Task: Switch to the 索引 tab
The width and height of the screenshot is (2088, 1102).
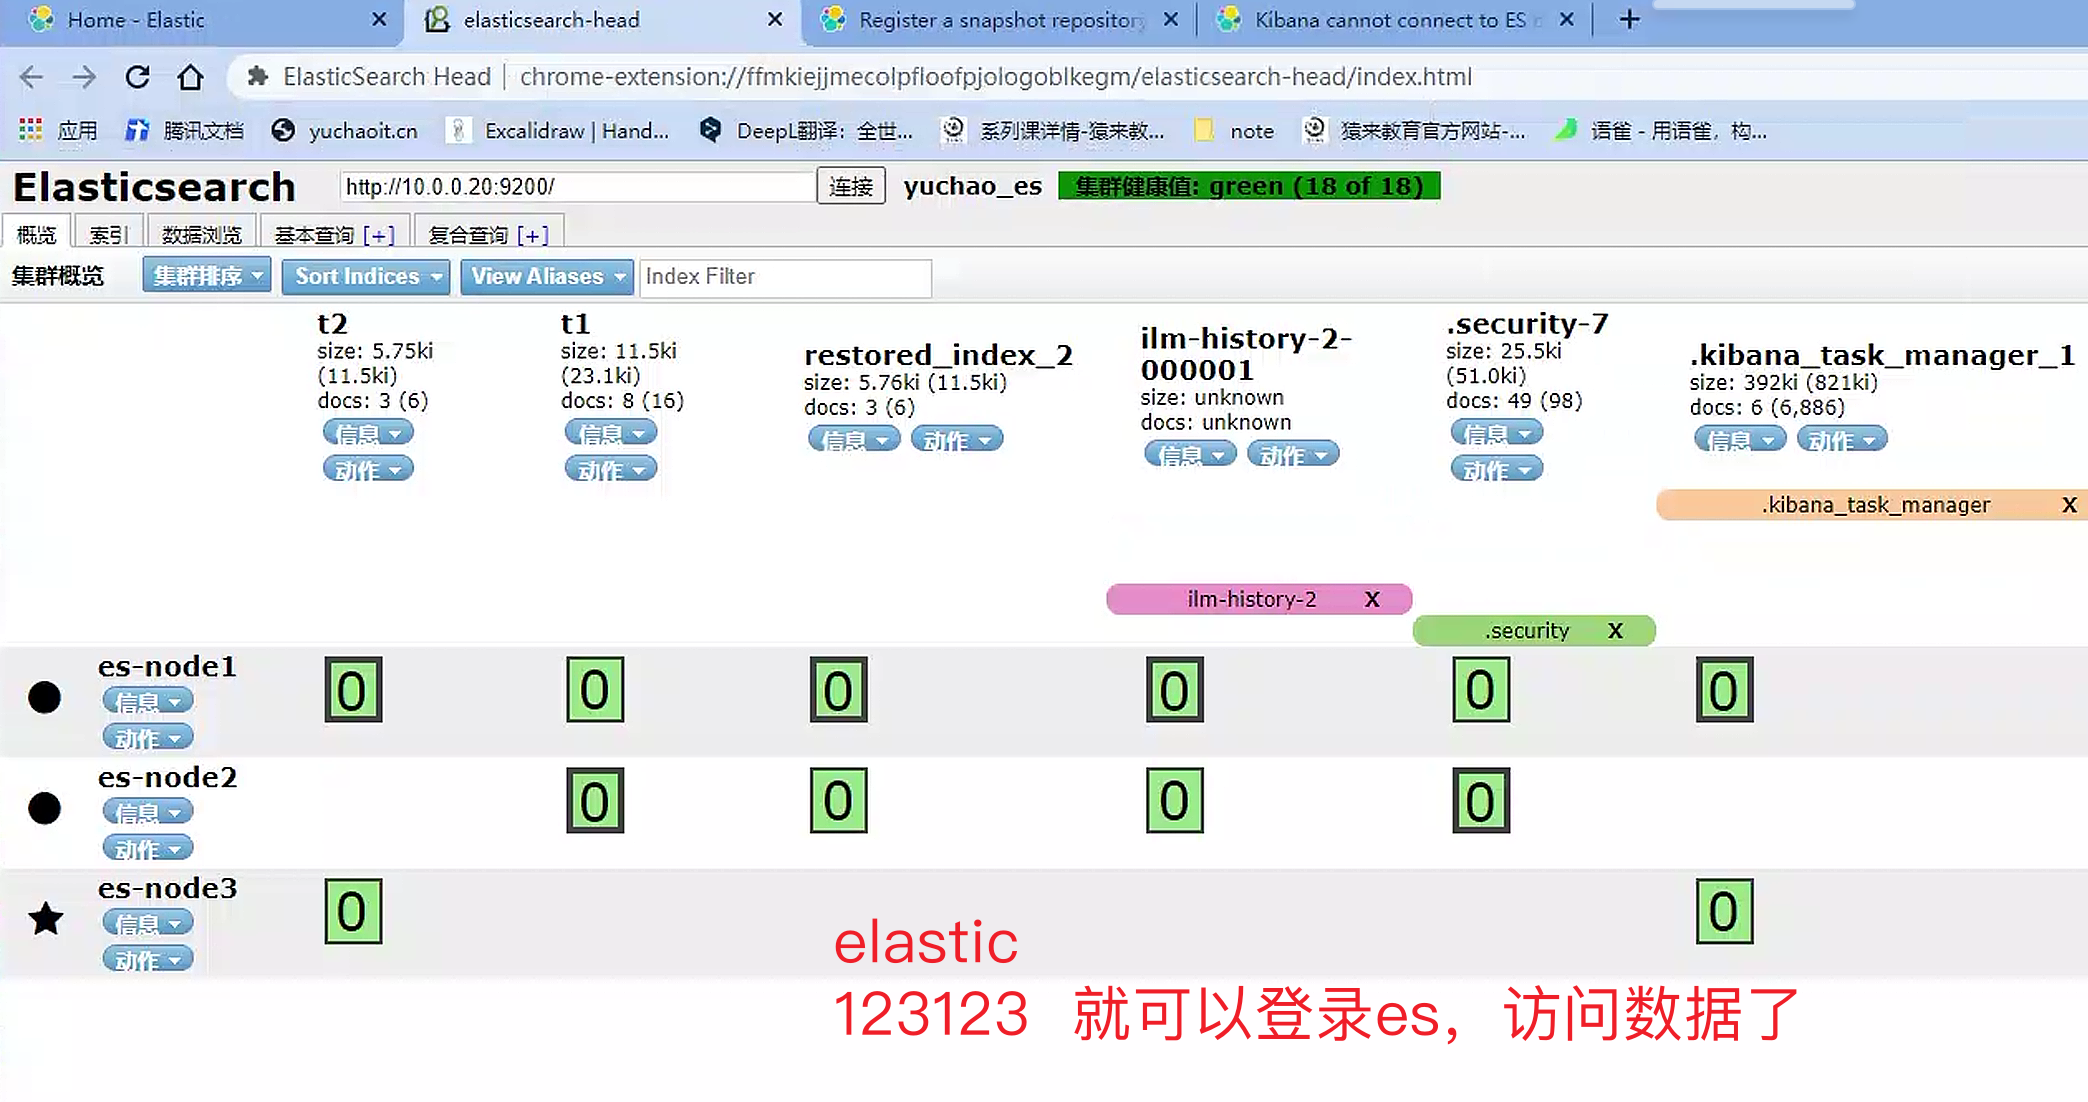Action: [108, 232]
